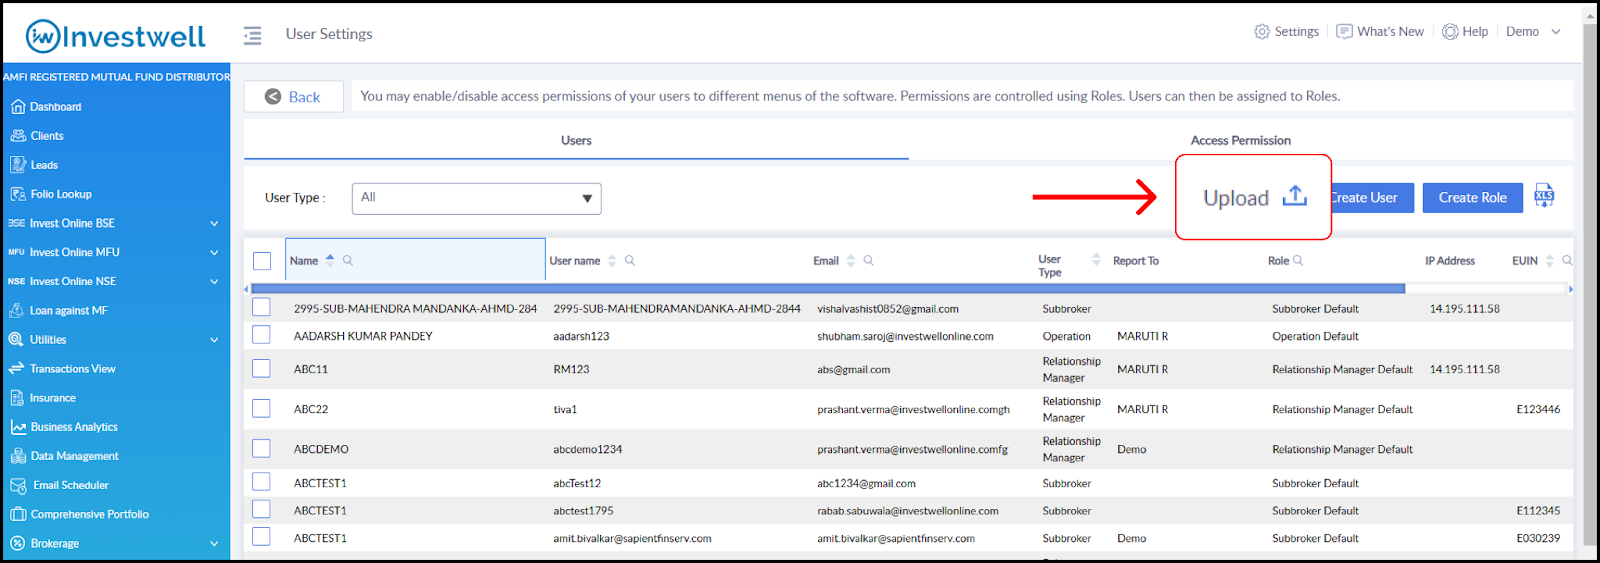Switch to Access Permission tab
1600x563 pixels.
(1240, 141)
